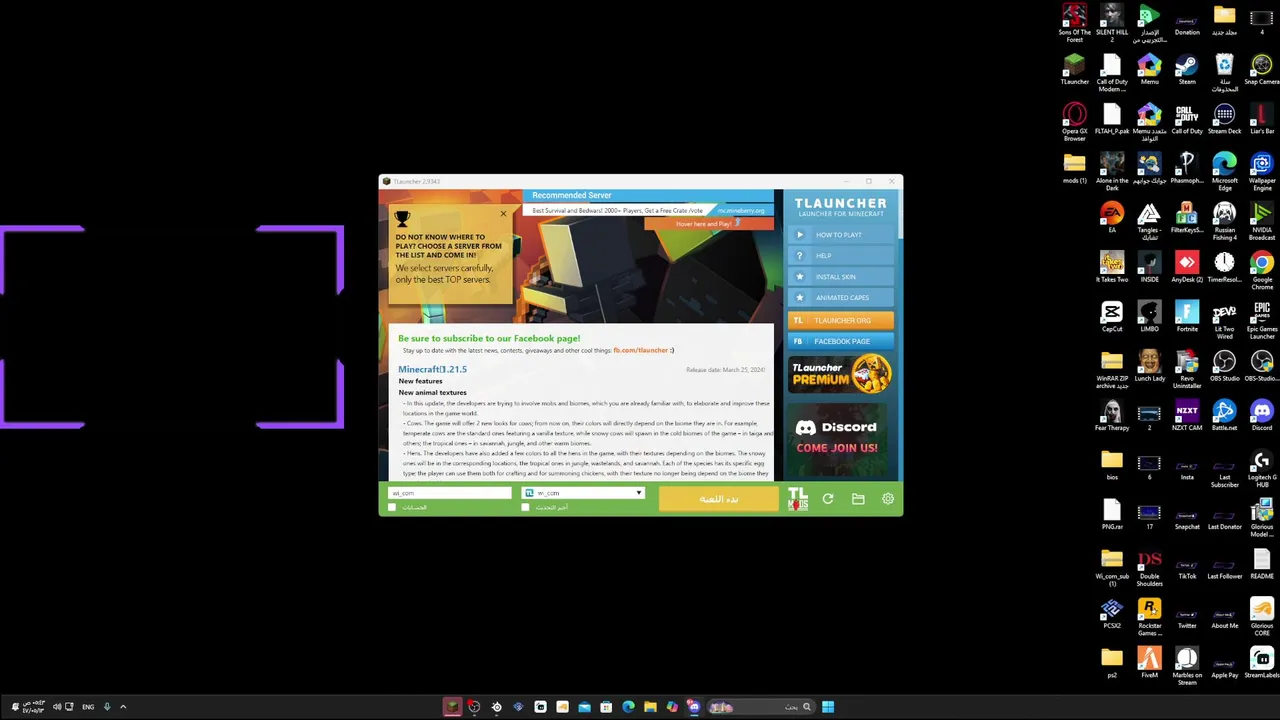The image size is (1280, 720).
Task: Click the TLauncher sidebar scrollbar
Action: tap(900, 215)
